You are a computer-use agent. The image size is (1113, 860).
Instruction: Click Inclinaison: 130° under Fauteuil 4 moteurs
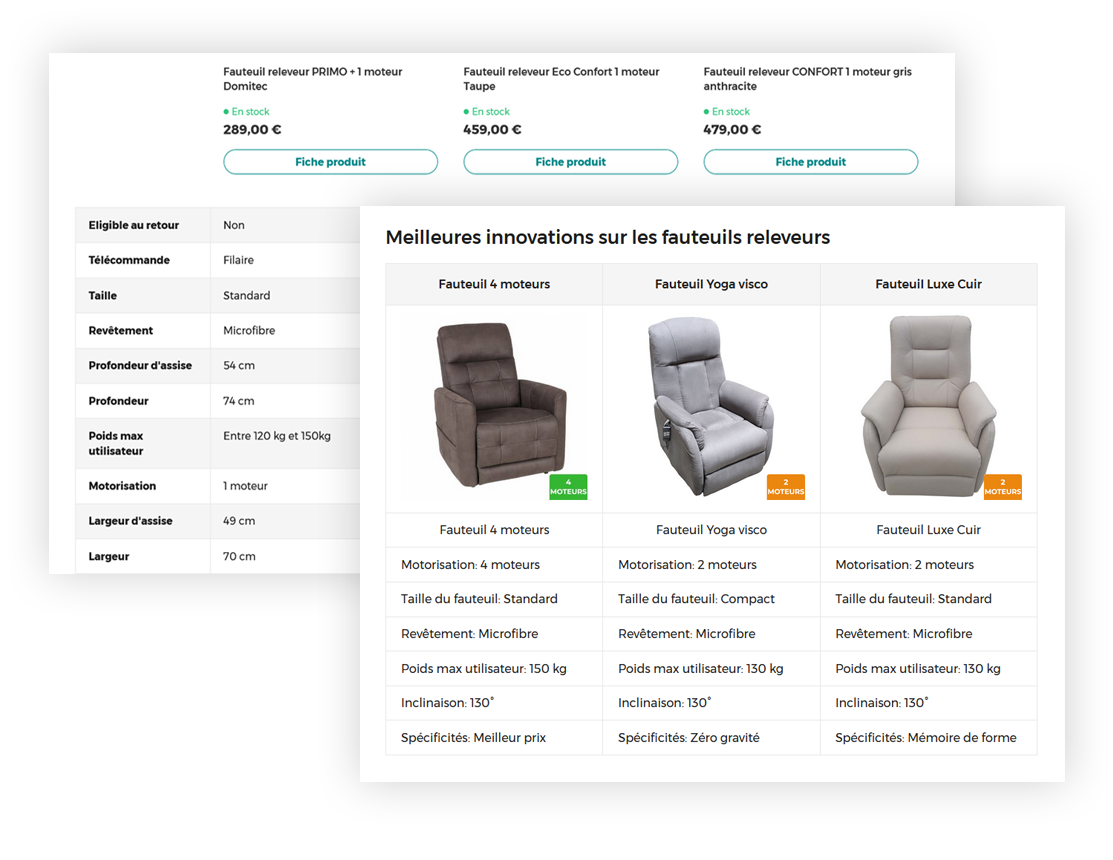pyautogui.click(x=494, y=703)
